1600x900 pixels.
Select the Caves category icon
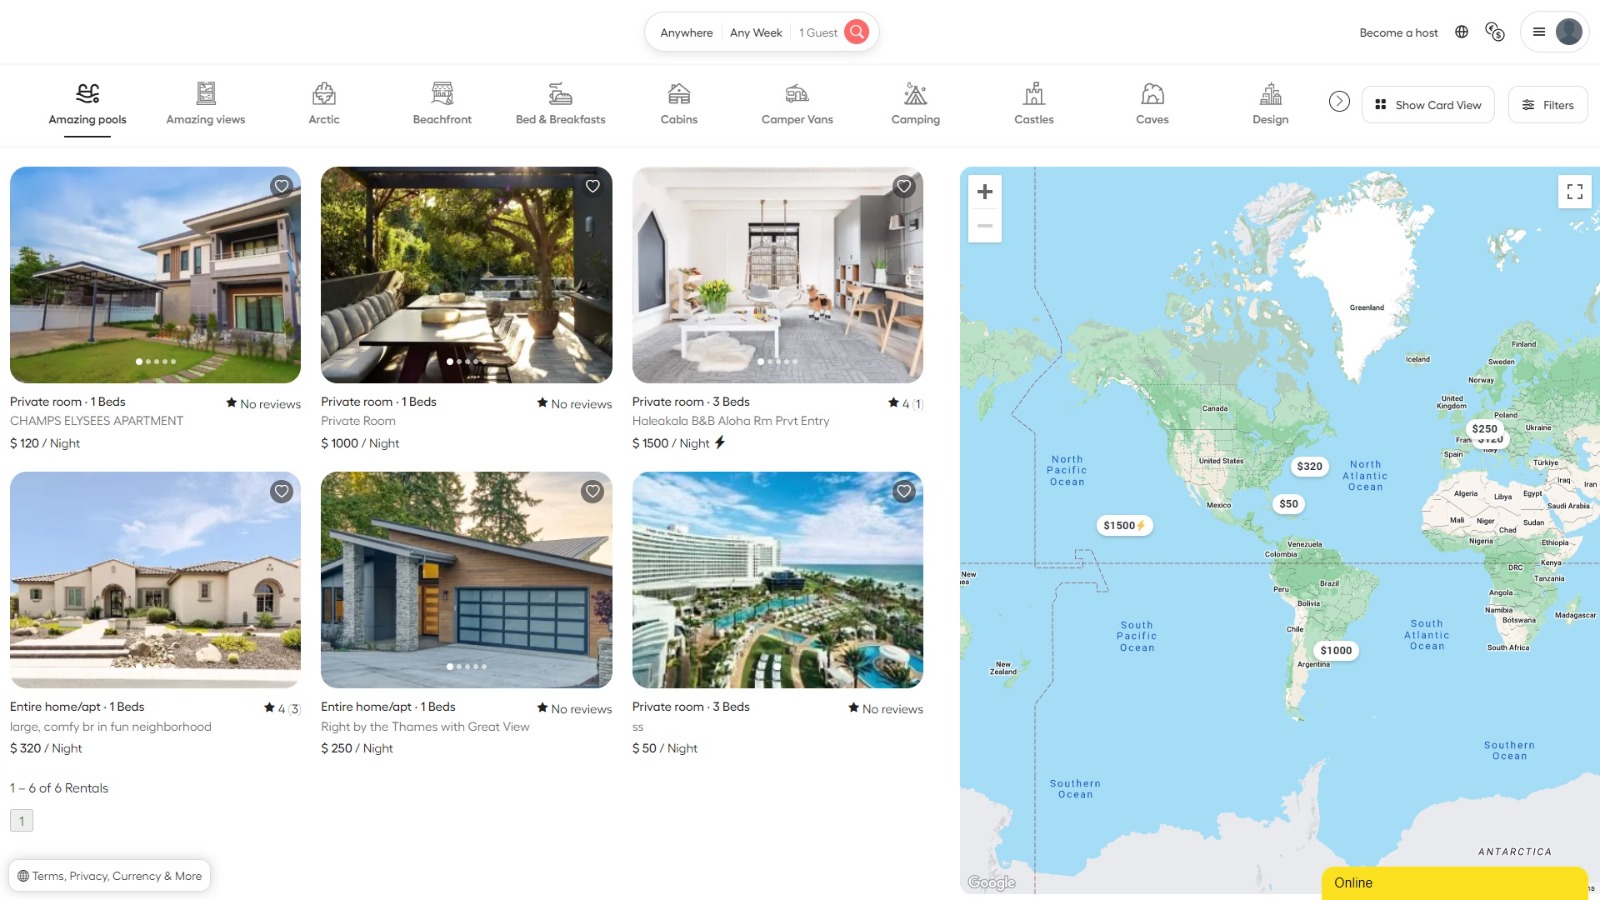click(1152, 94)
